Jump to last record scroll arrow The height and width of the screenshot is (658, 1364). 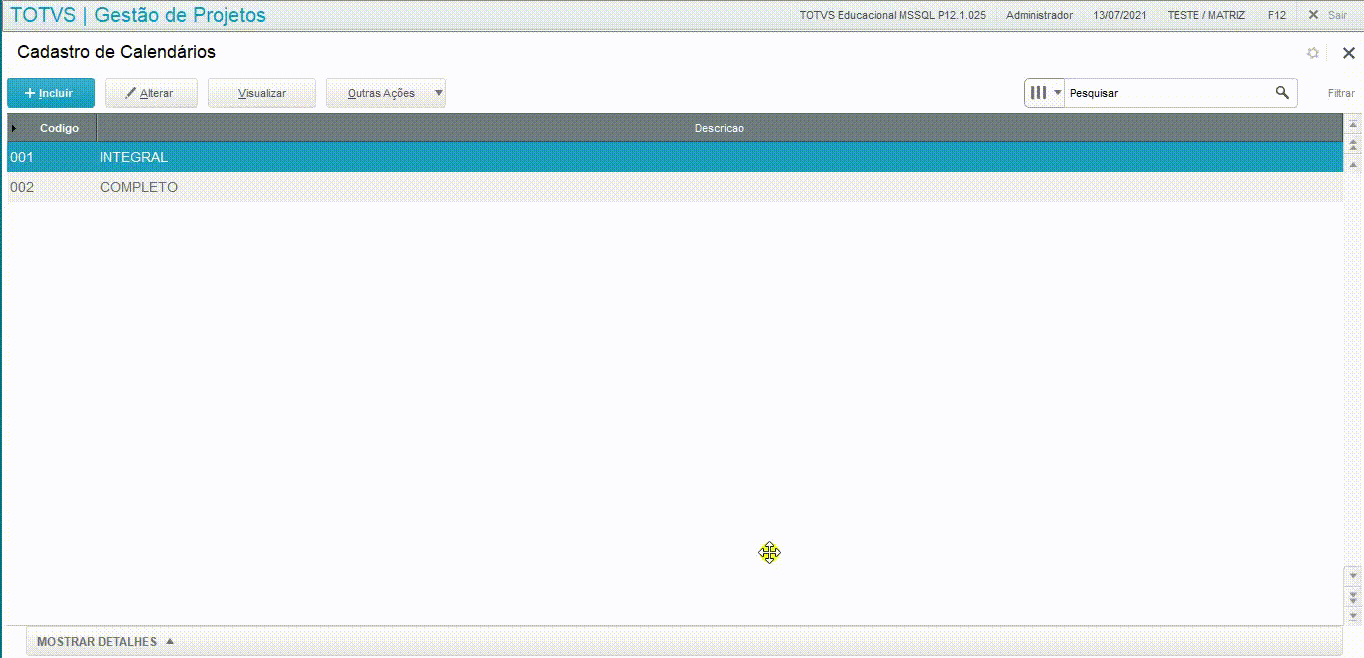[1353, 615]
